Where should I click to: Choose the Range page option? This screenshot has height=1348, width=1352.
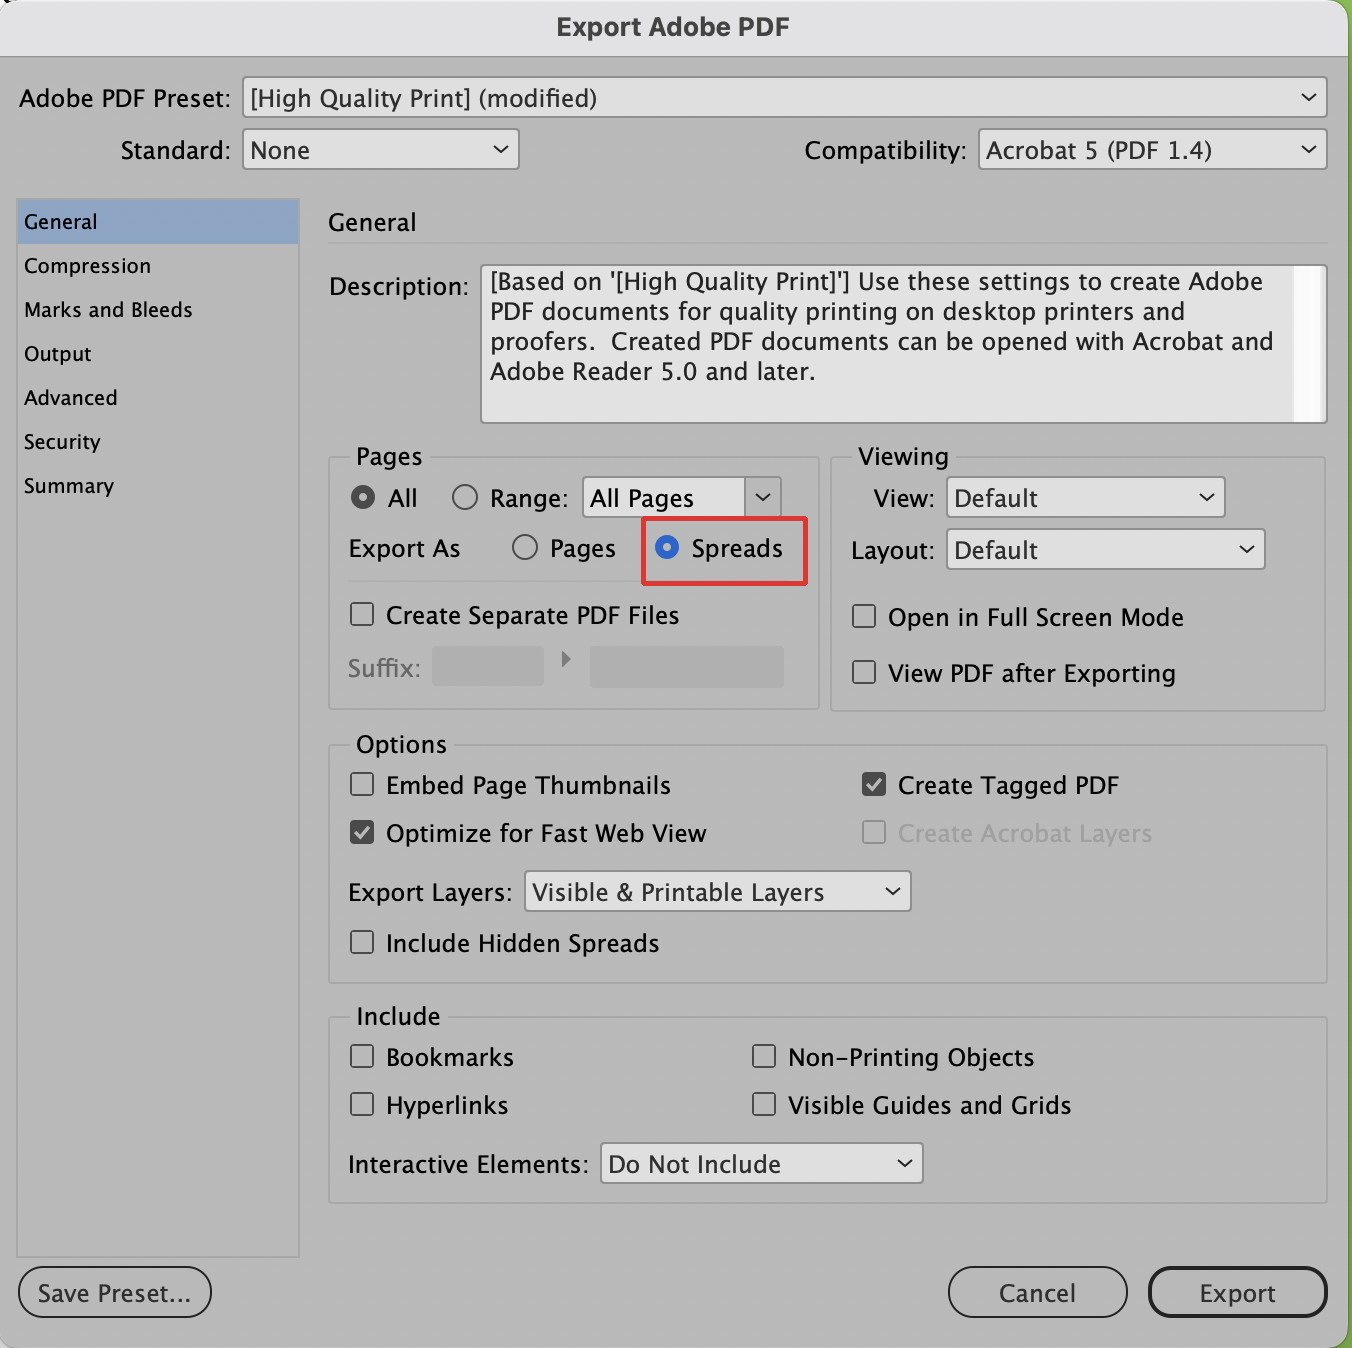click(x=464, y=497)
